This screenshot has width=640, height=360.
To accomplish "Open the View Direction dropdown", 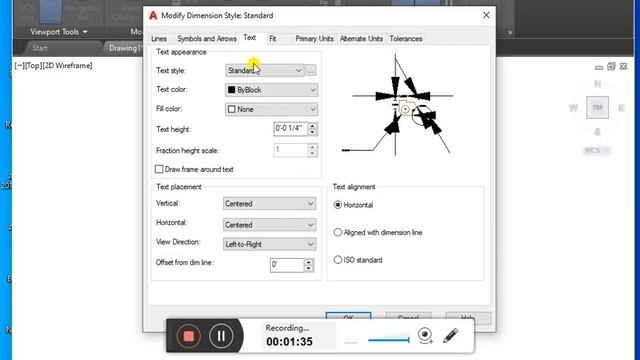I will [x=269, y=244].
